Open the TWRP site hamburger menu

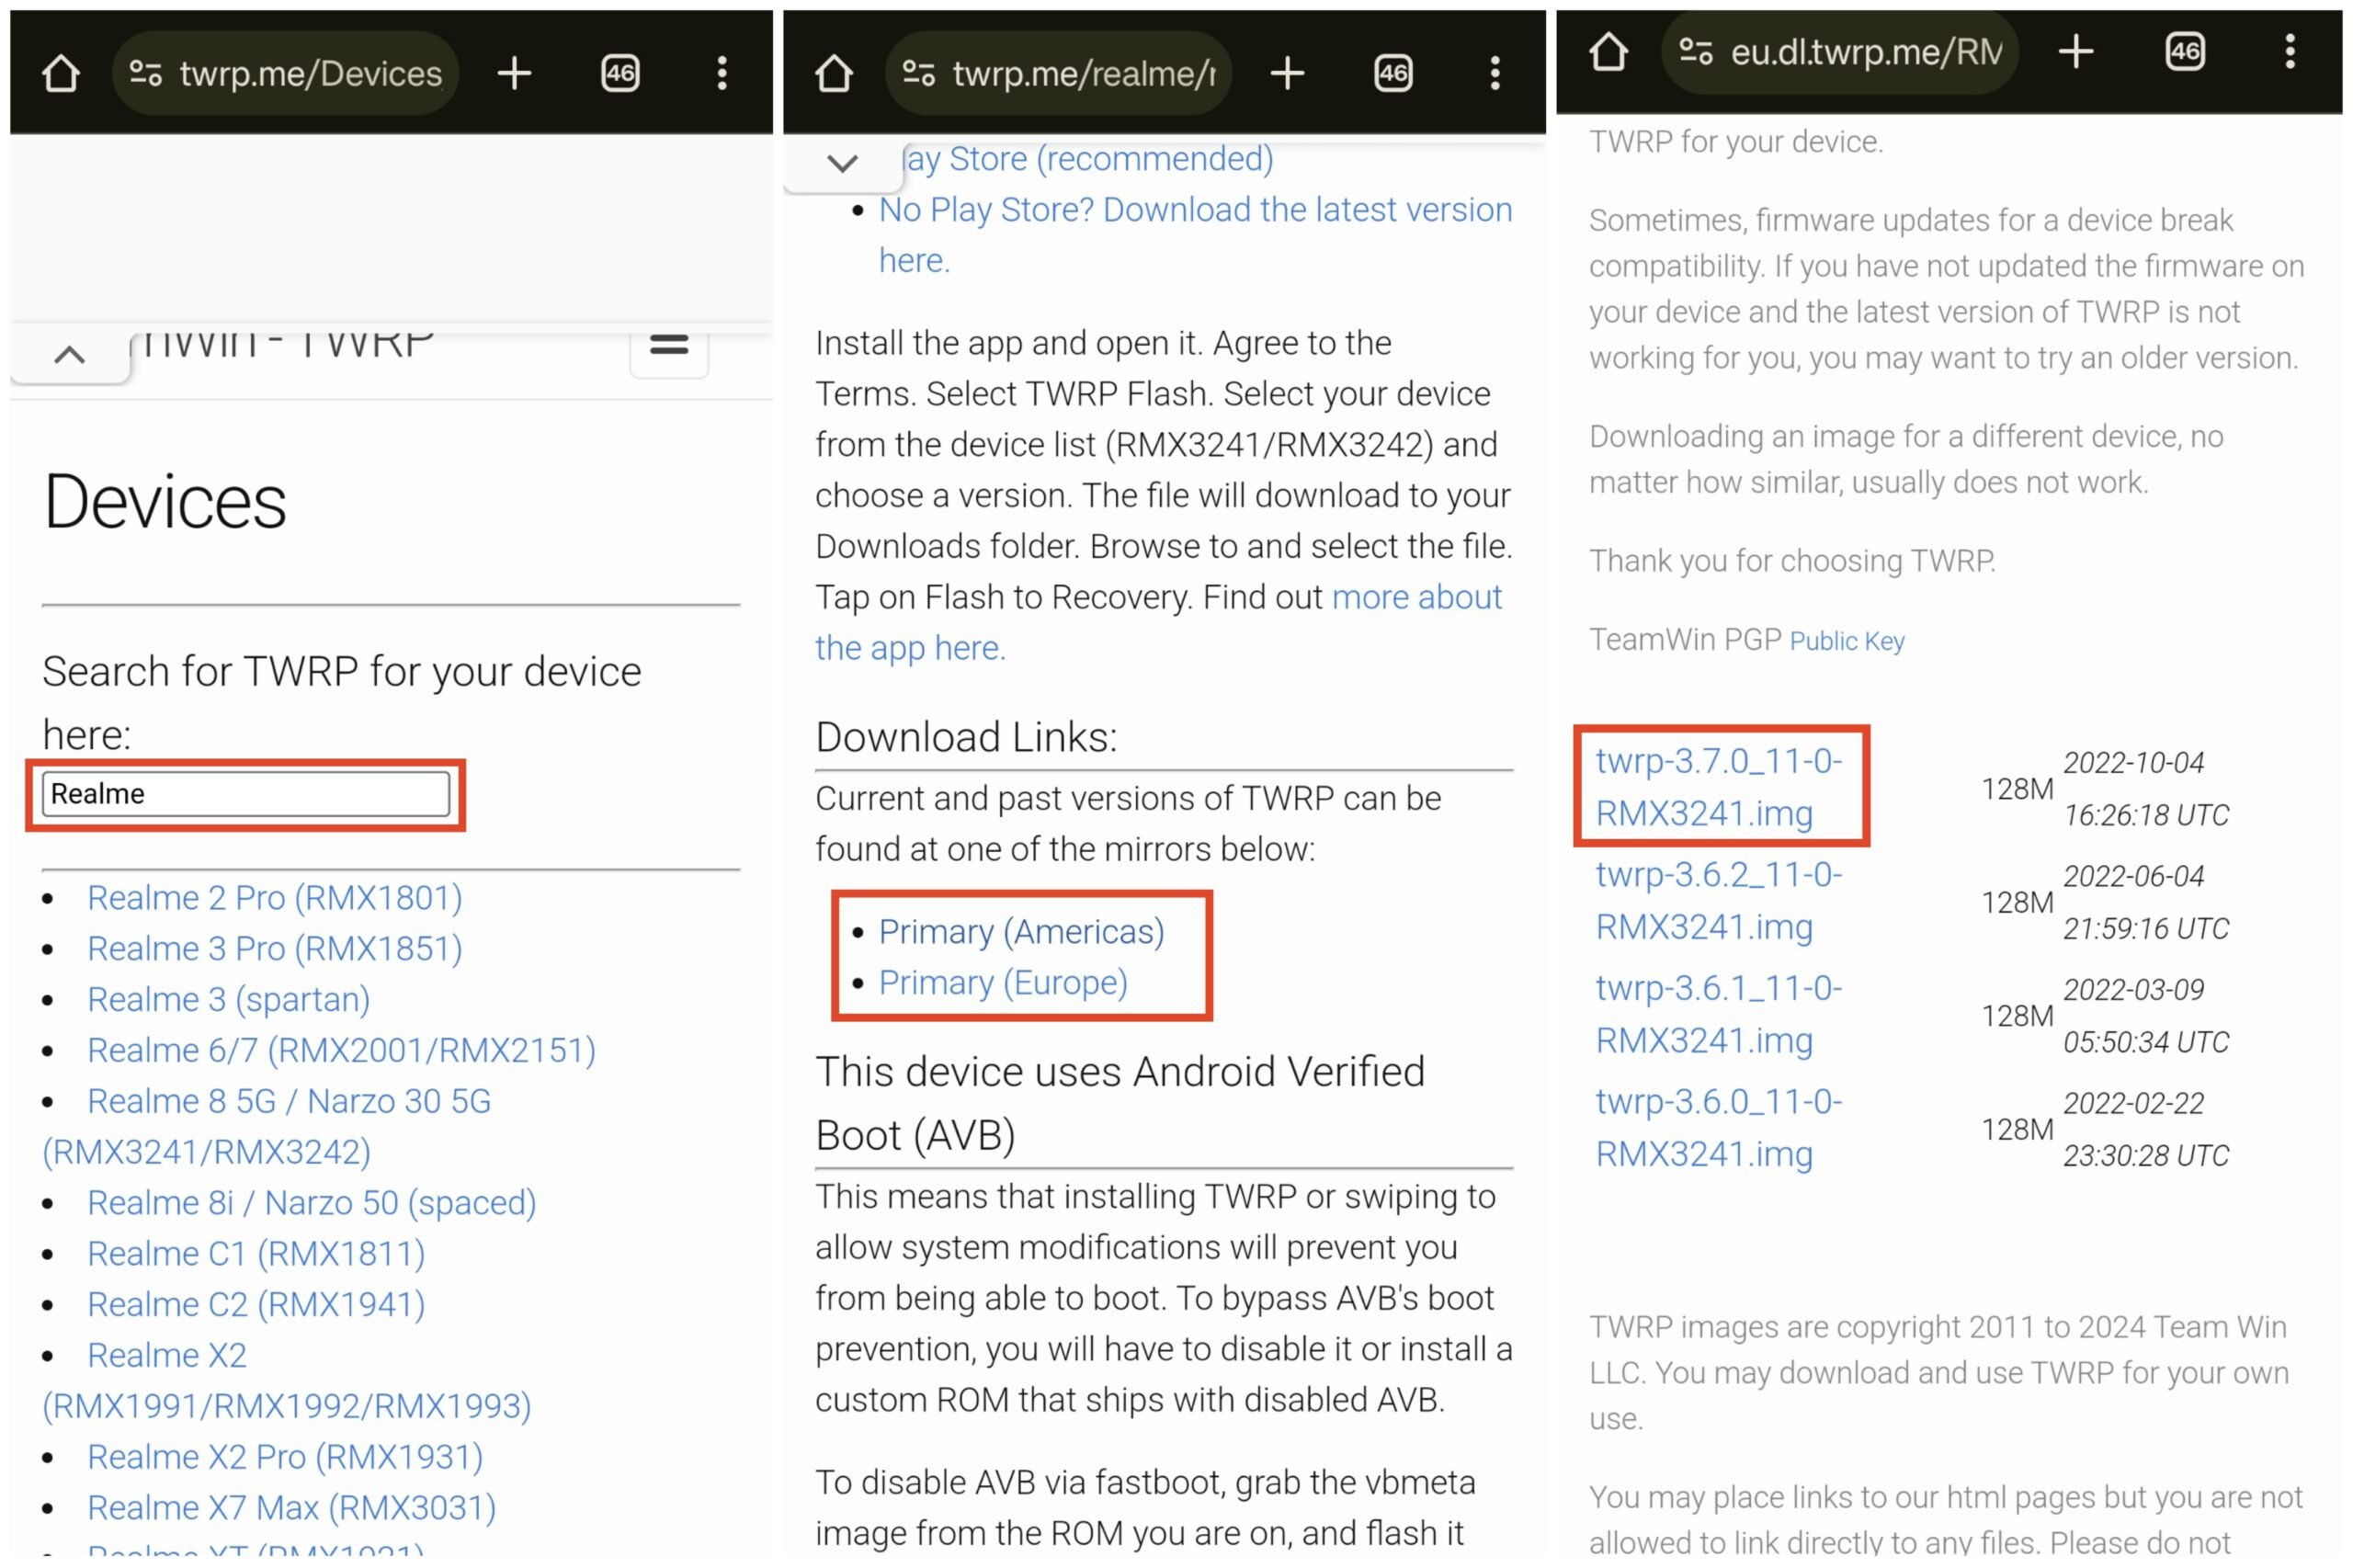click(667, 345)
